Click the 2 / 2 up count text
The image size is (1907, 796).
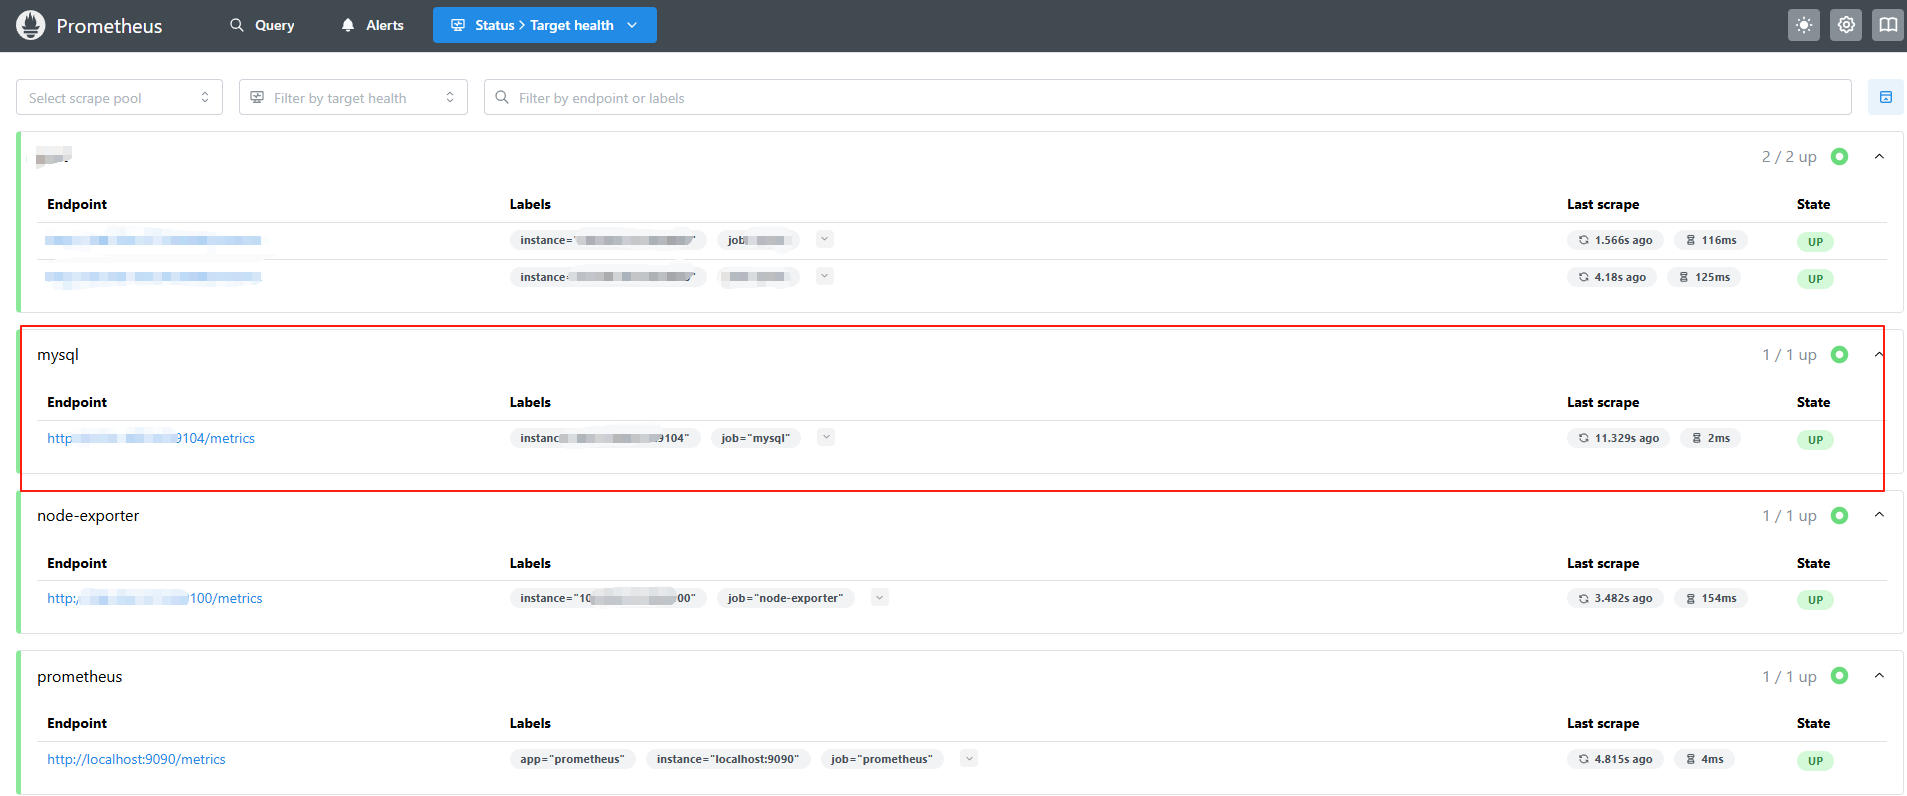tap(1789, 157)
